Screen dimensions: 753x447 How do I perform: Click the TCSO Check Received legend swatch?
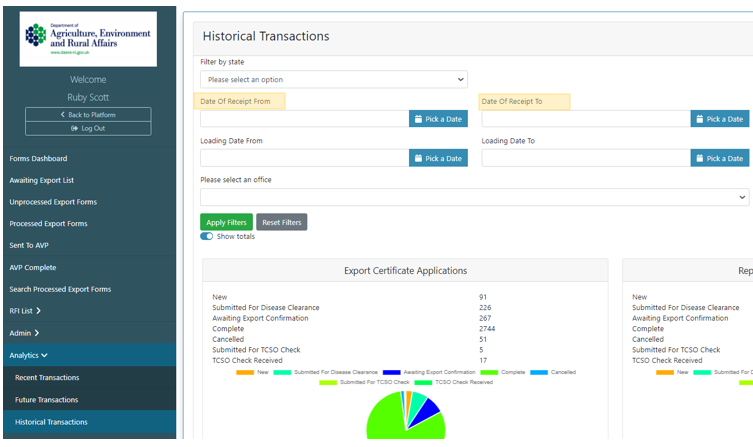(424, 383)
